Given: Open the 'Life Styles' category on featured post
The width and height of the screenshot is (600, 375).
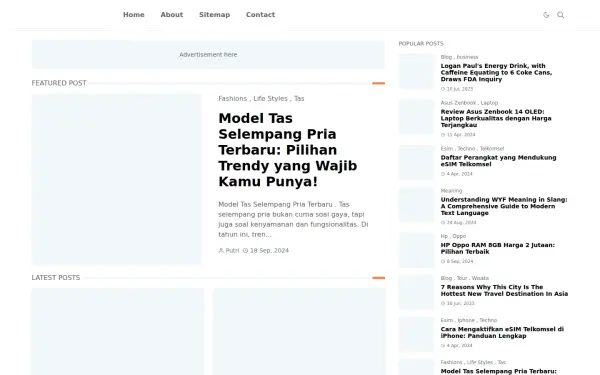Looking at the screenshot, I should click(270, 99).
